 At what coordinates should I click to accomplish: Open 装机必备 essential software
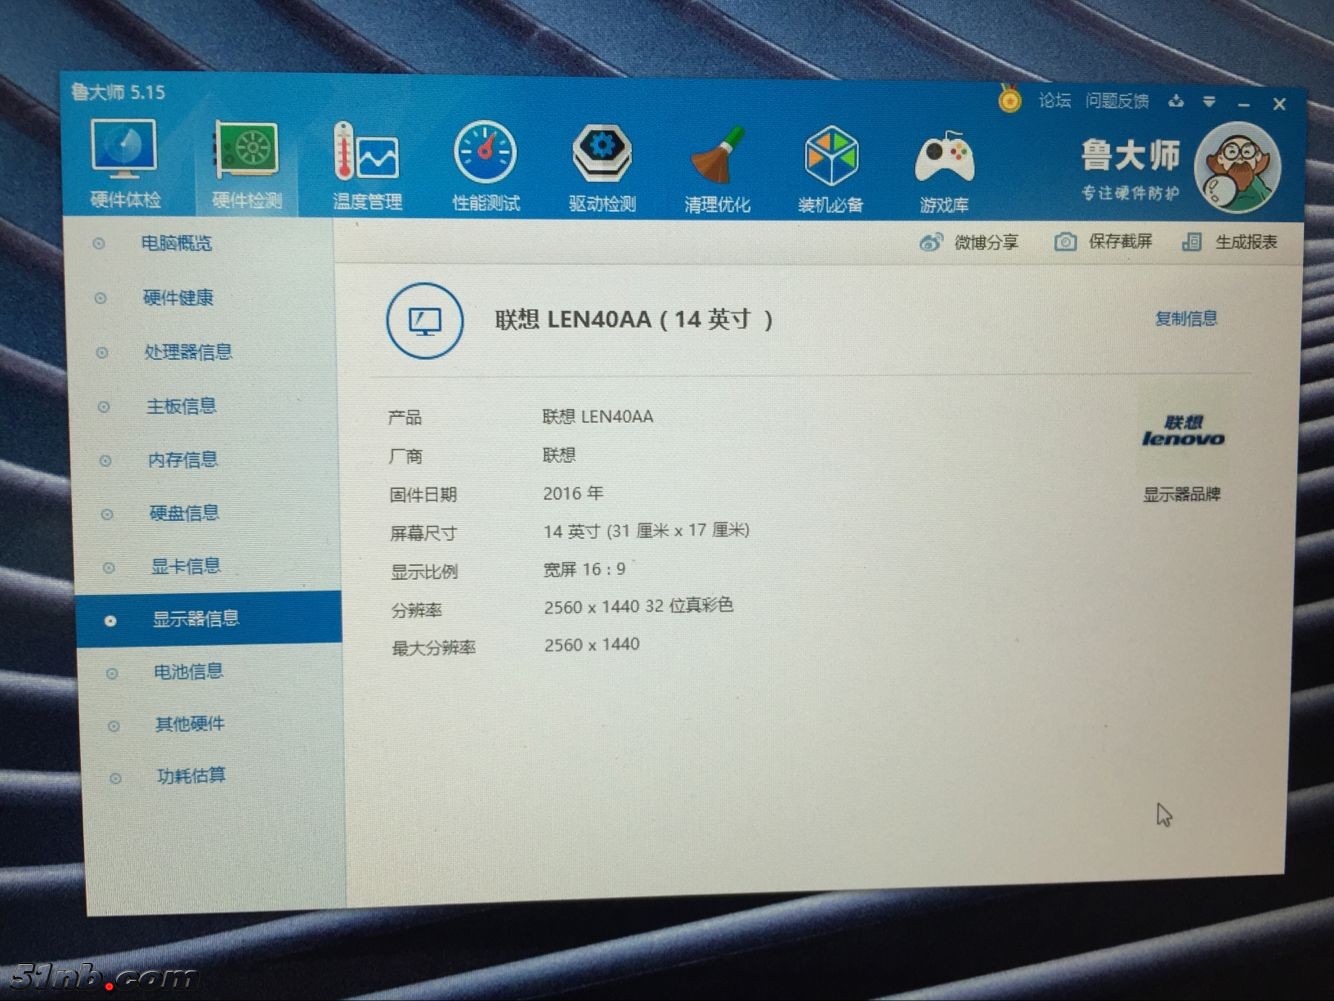click(x=831, y=169)
